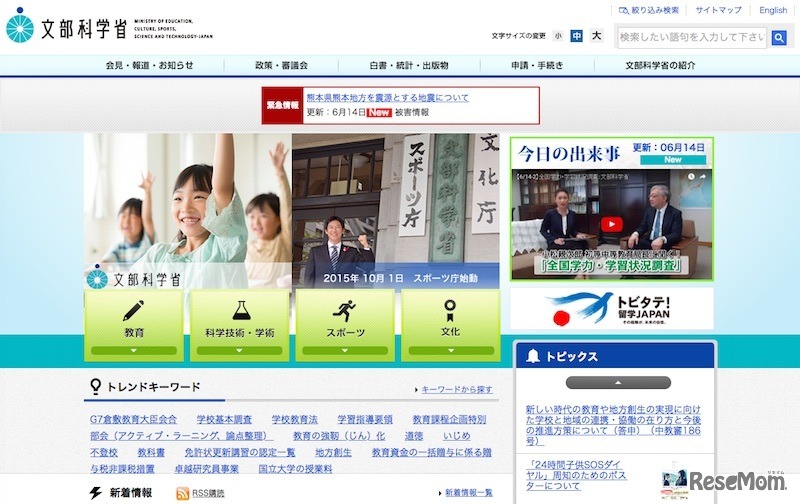Viewport: 800px width, 504px height.
Task: Open the 政策・審議会 menu
Action: coord(282,65)
